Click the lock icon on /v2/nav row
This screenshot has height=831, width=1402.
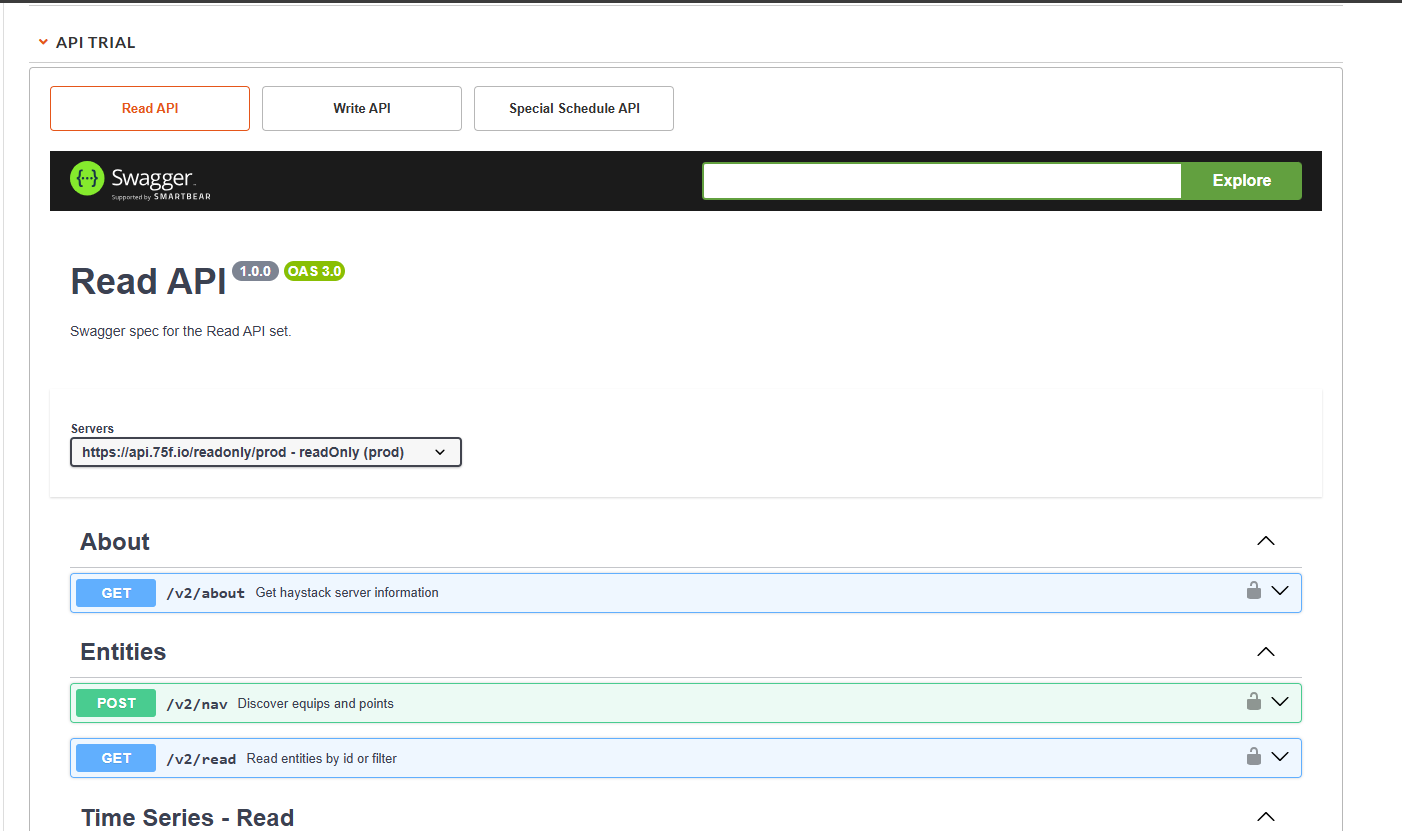pyautogui.click(x=1253, y=701)
